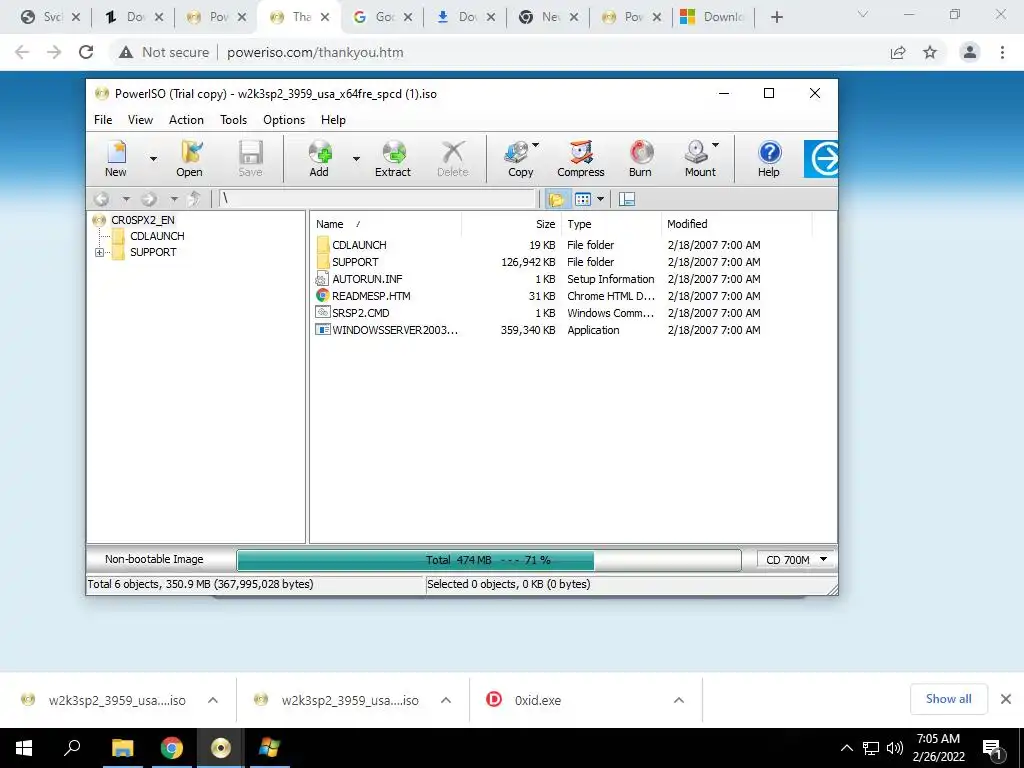
Task: Open a new Chrome tab
Action: click(x=776, y=17)
